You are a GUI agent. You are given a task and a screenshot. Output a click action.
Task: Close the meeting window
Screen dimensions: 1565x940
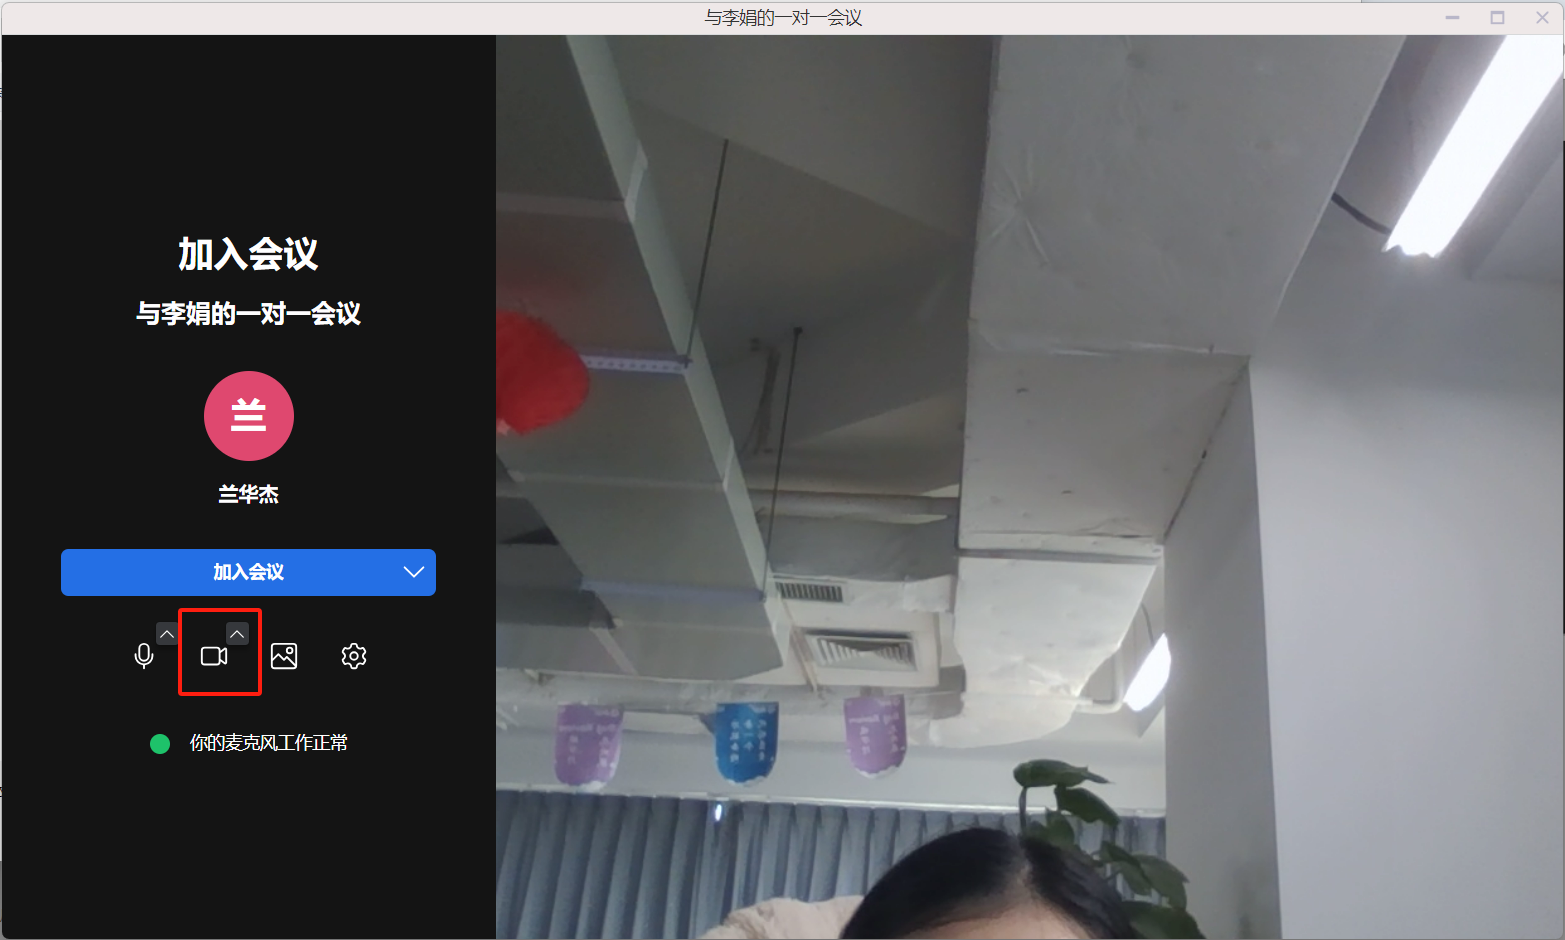1542,18
